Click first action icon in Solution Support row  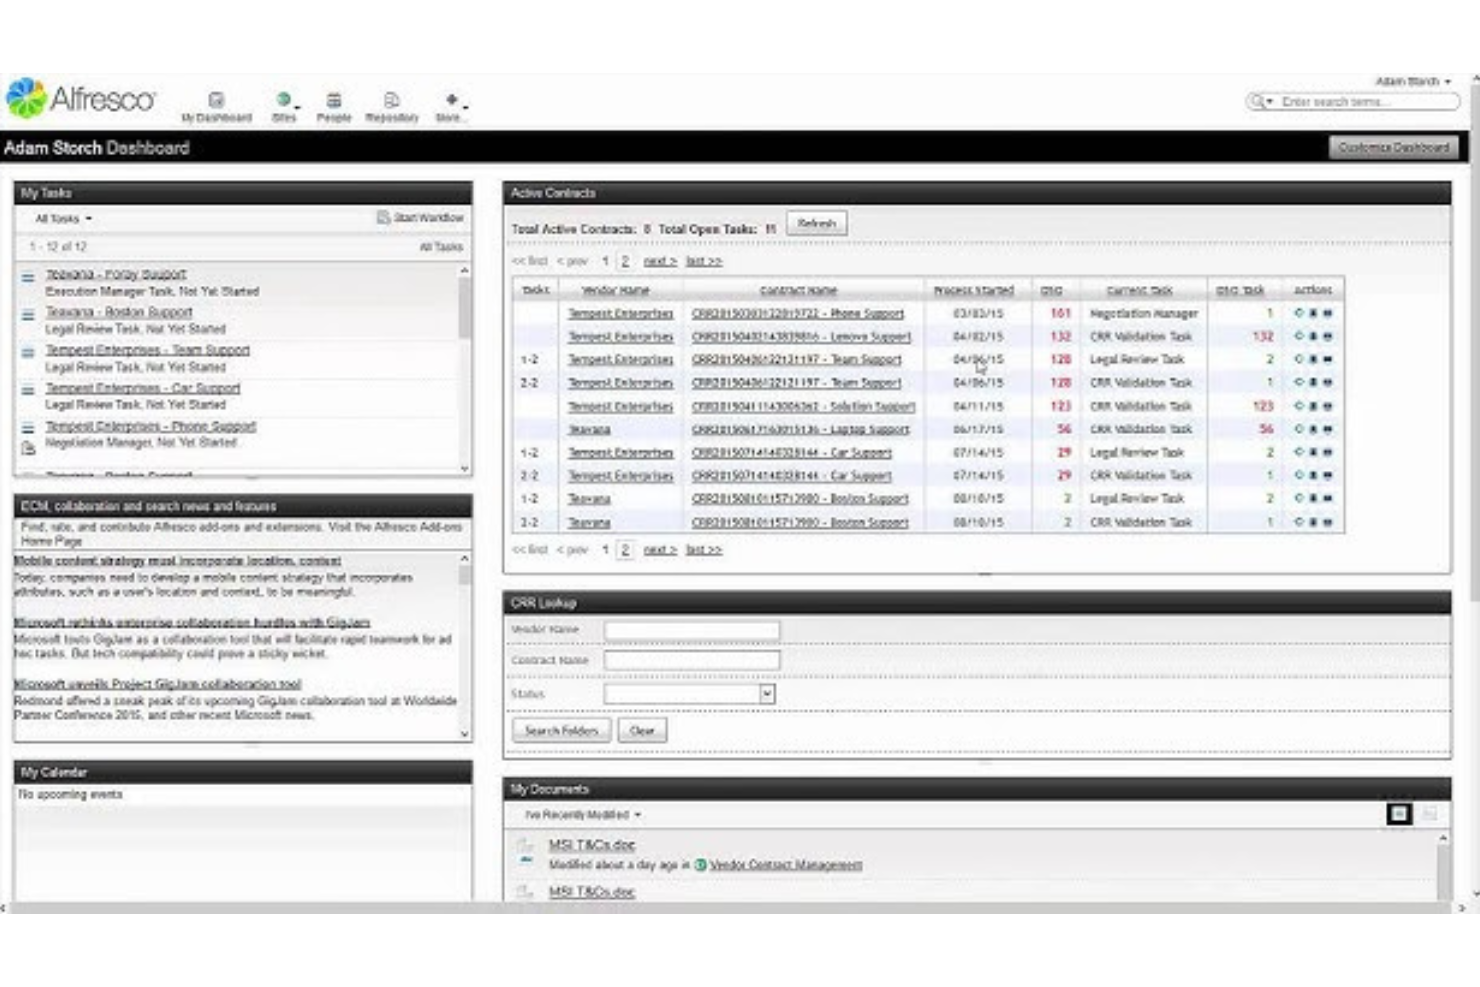[x=1299, y=406]
